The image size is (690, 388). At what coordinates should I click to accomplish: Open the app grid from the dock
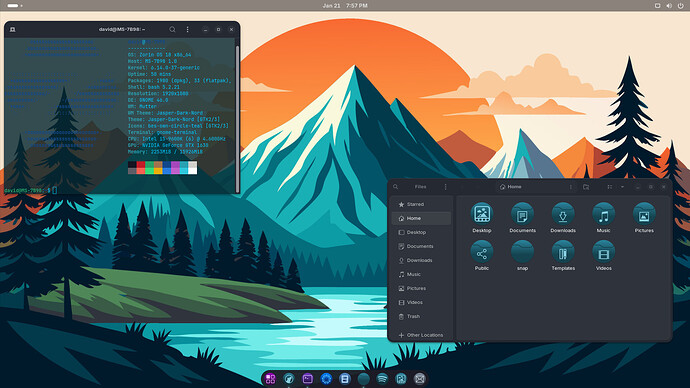(x=270, y=378)
